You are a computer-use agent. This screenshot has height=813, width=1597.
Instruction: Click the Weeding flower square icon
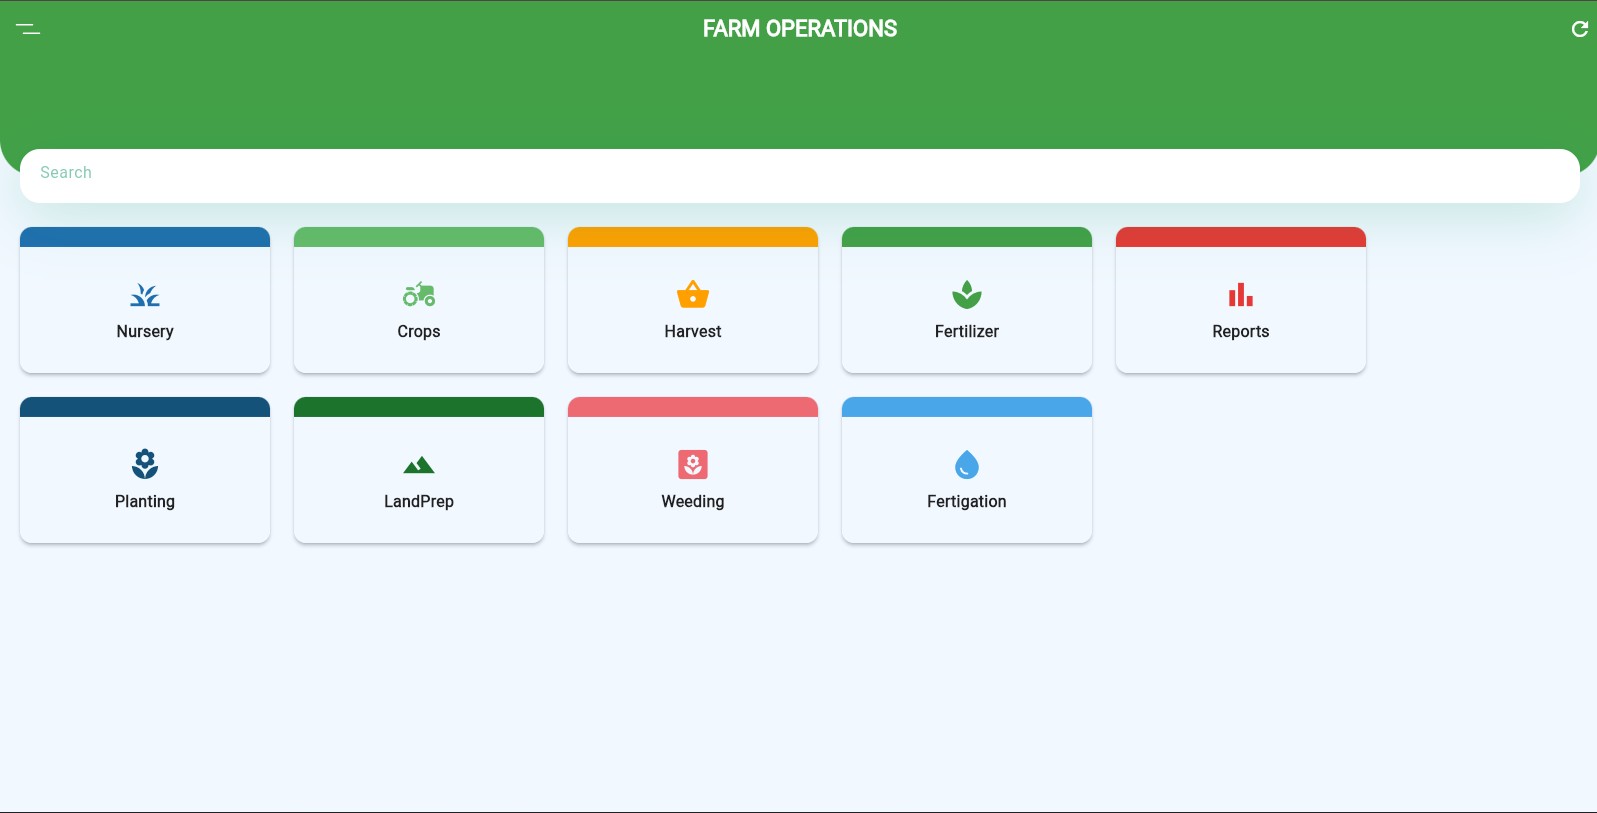pos(693,464)
